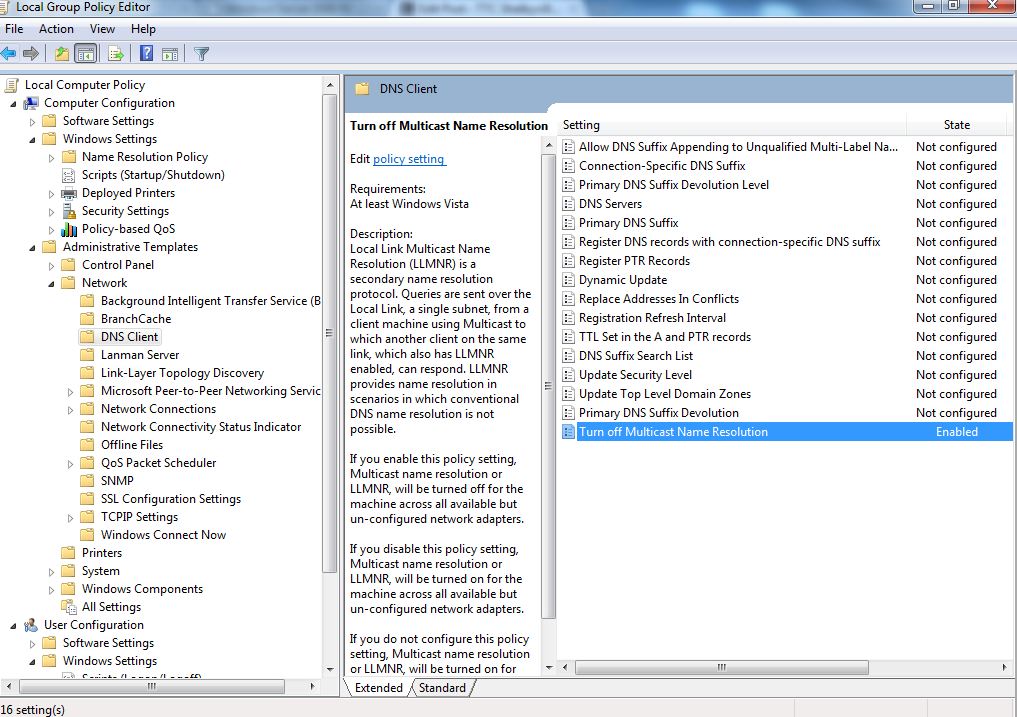The image size is (1017, 717).
Task: Click the Export List toolbar icon
Action: 116,52
